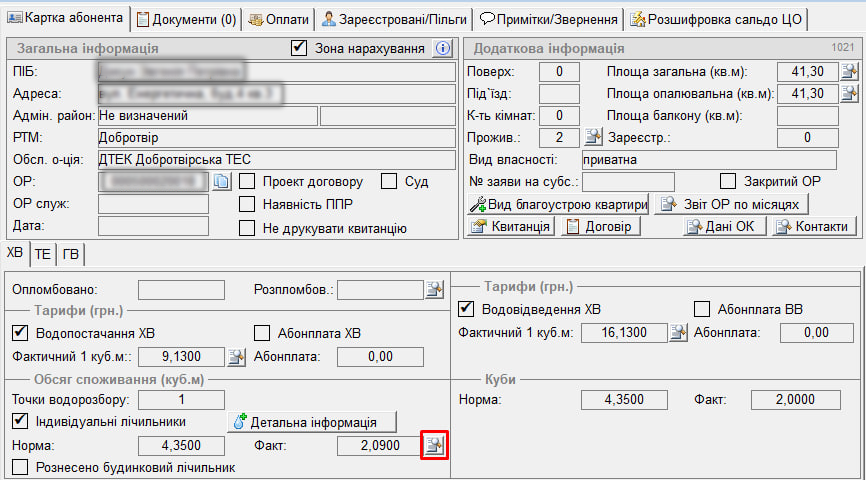The image size is (866, 480).
Task: Switch to the Оплати tab
Action: click(x=280, y=19)
